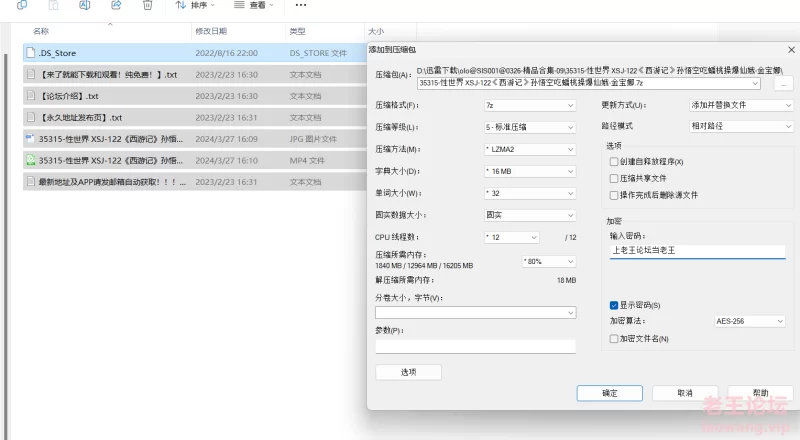Click the Rename icon in Explorer toolbar

85,5
